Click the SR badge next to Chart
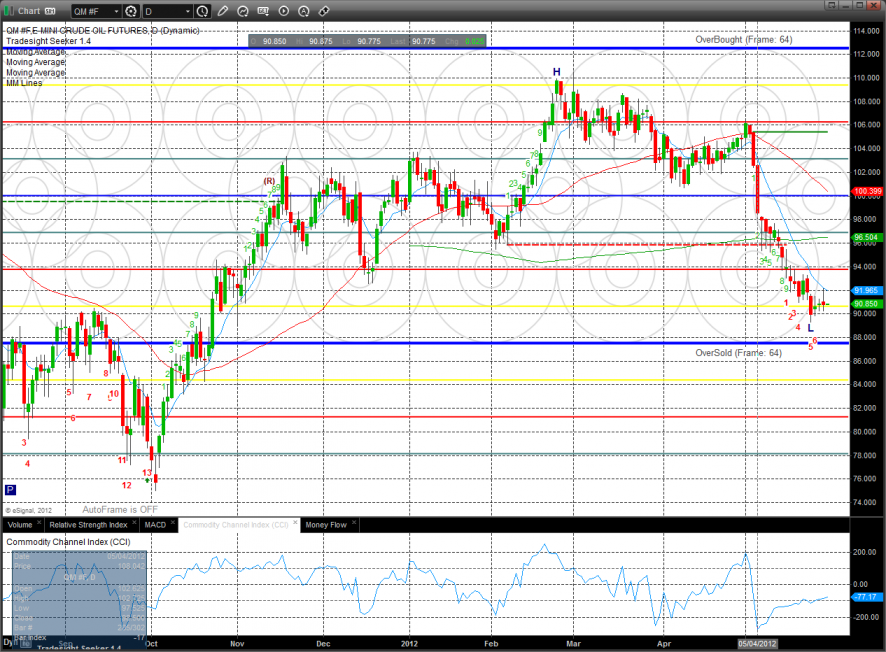The image size is (886, 652). 49,11
